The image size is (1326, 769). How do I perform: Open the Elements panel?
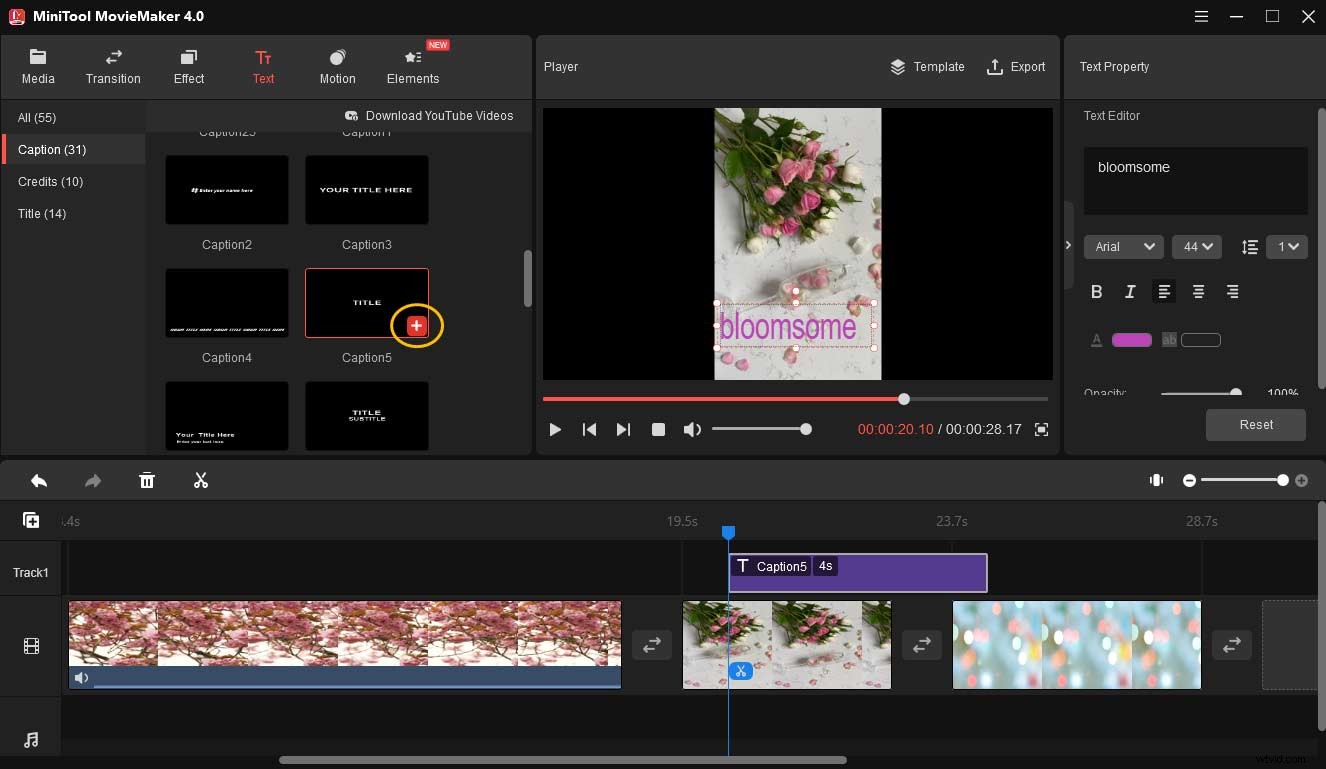click(x=412, y=66)
